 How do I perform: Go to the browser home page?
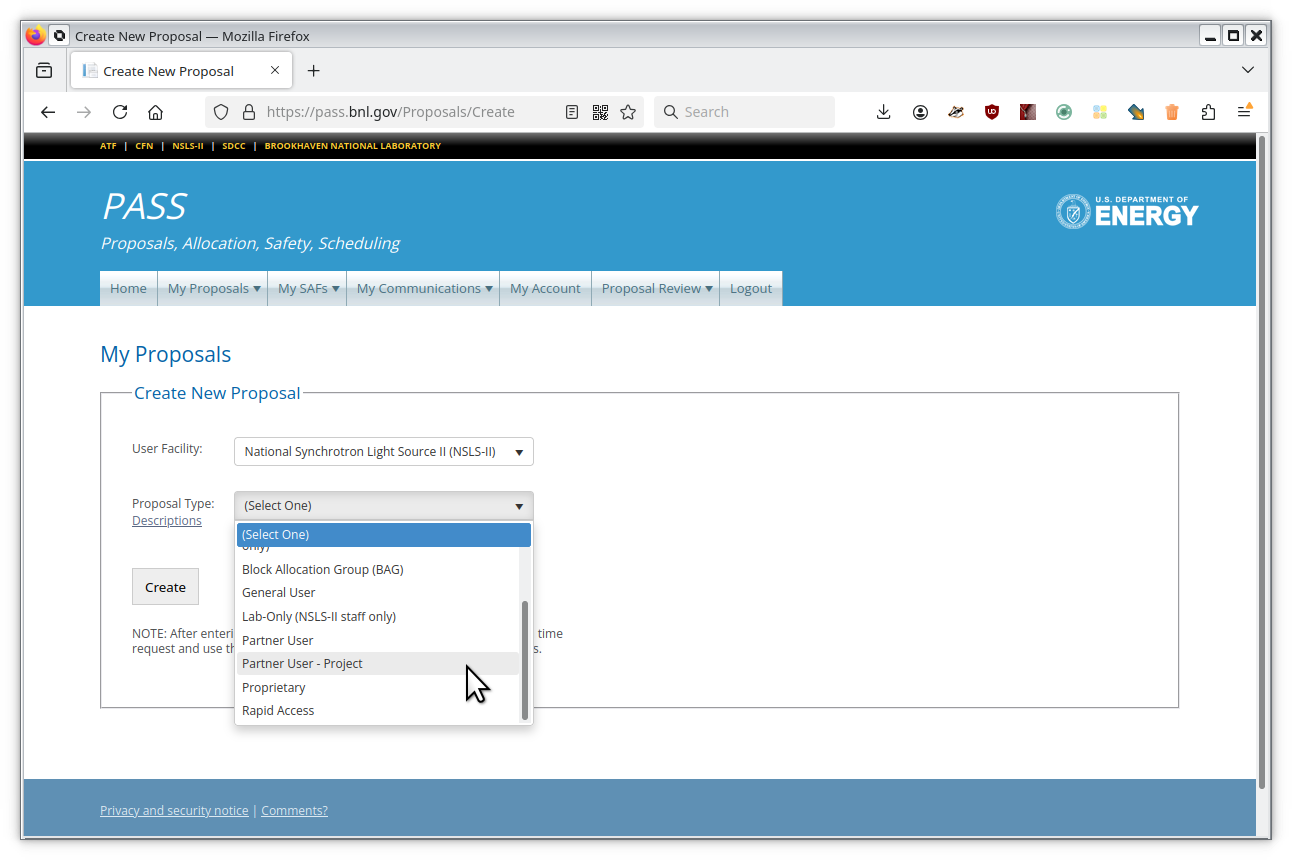point(155,112)
